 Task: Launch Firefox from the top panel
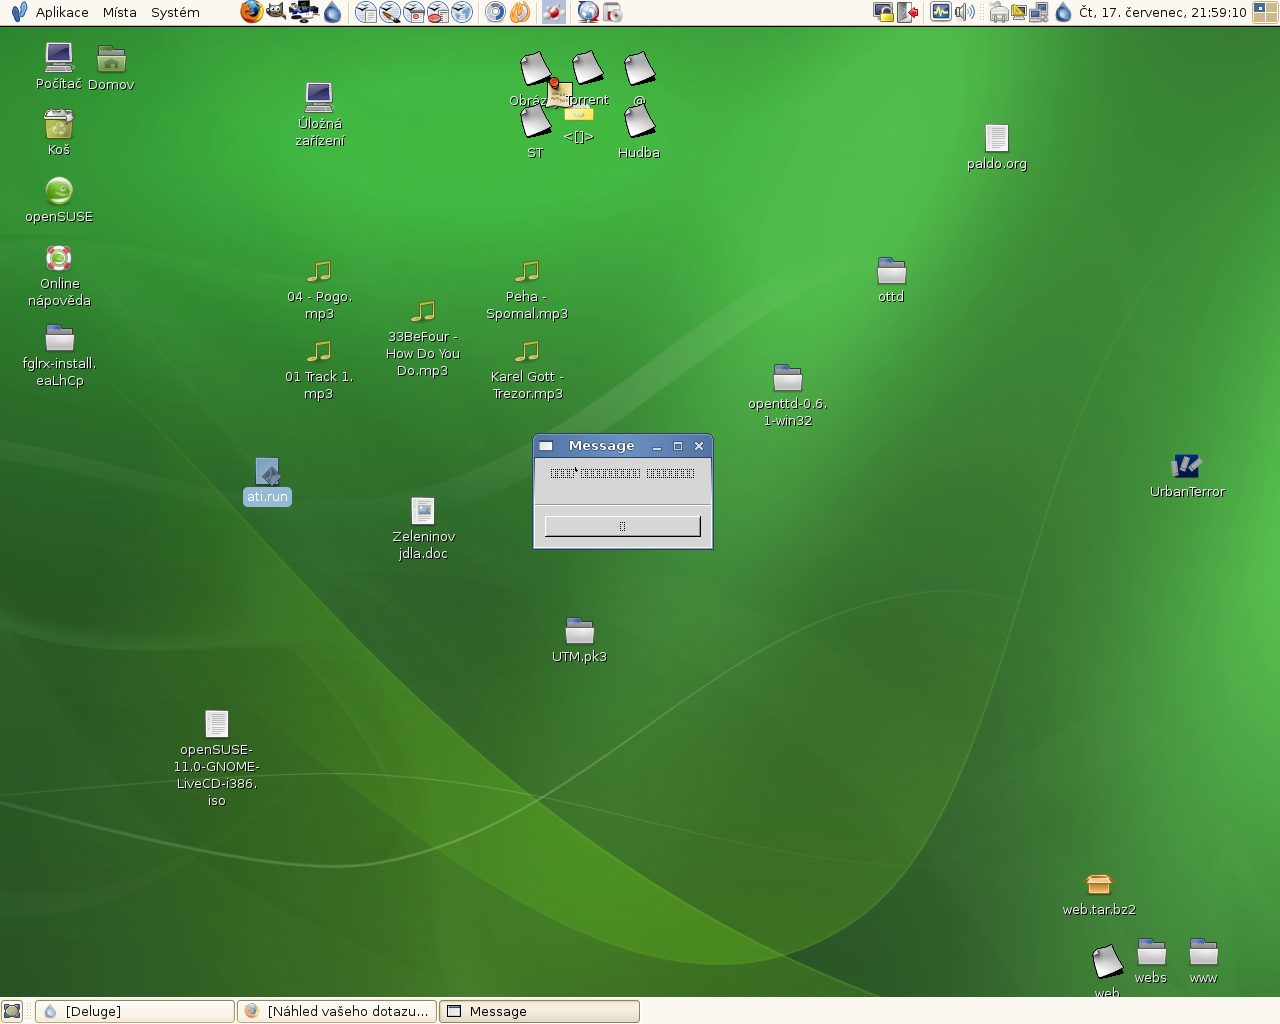[x=252, y=12]
